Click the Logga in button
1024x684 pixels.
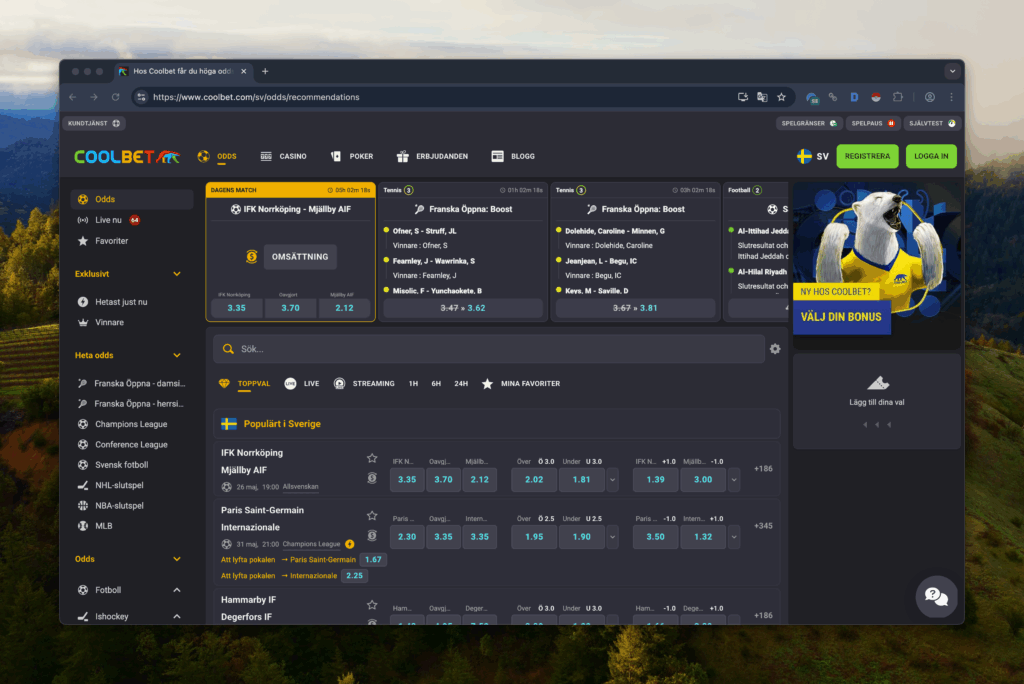931,156
